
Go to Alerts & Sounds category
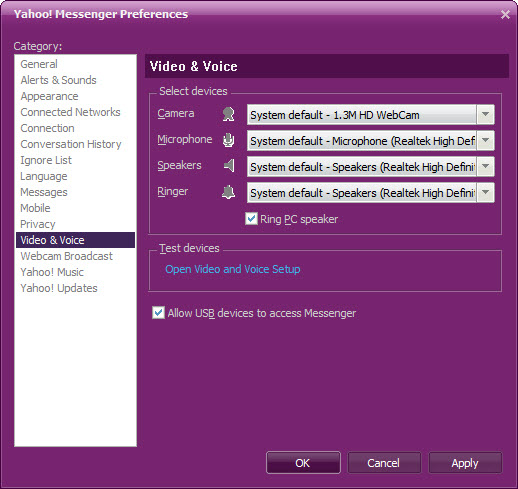58,80
